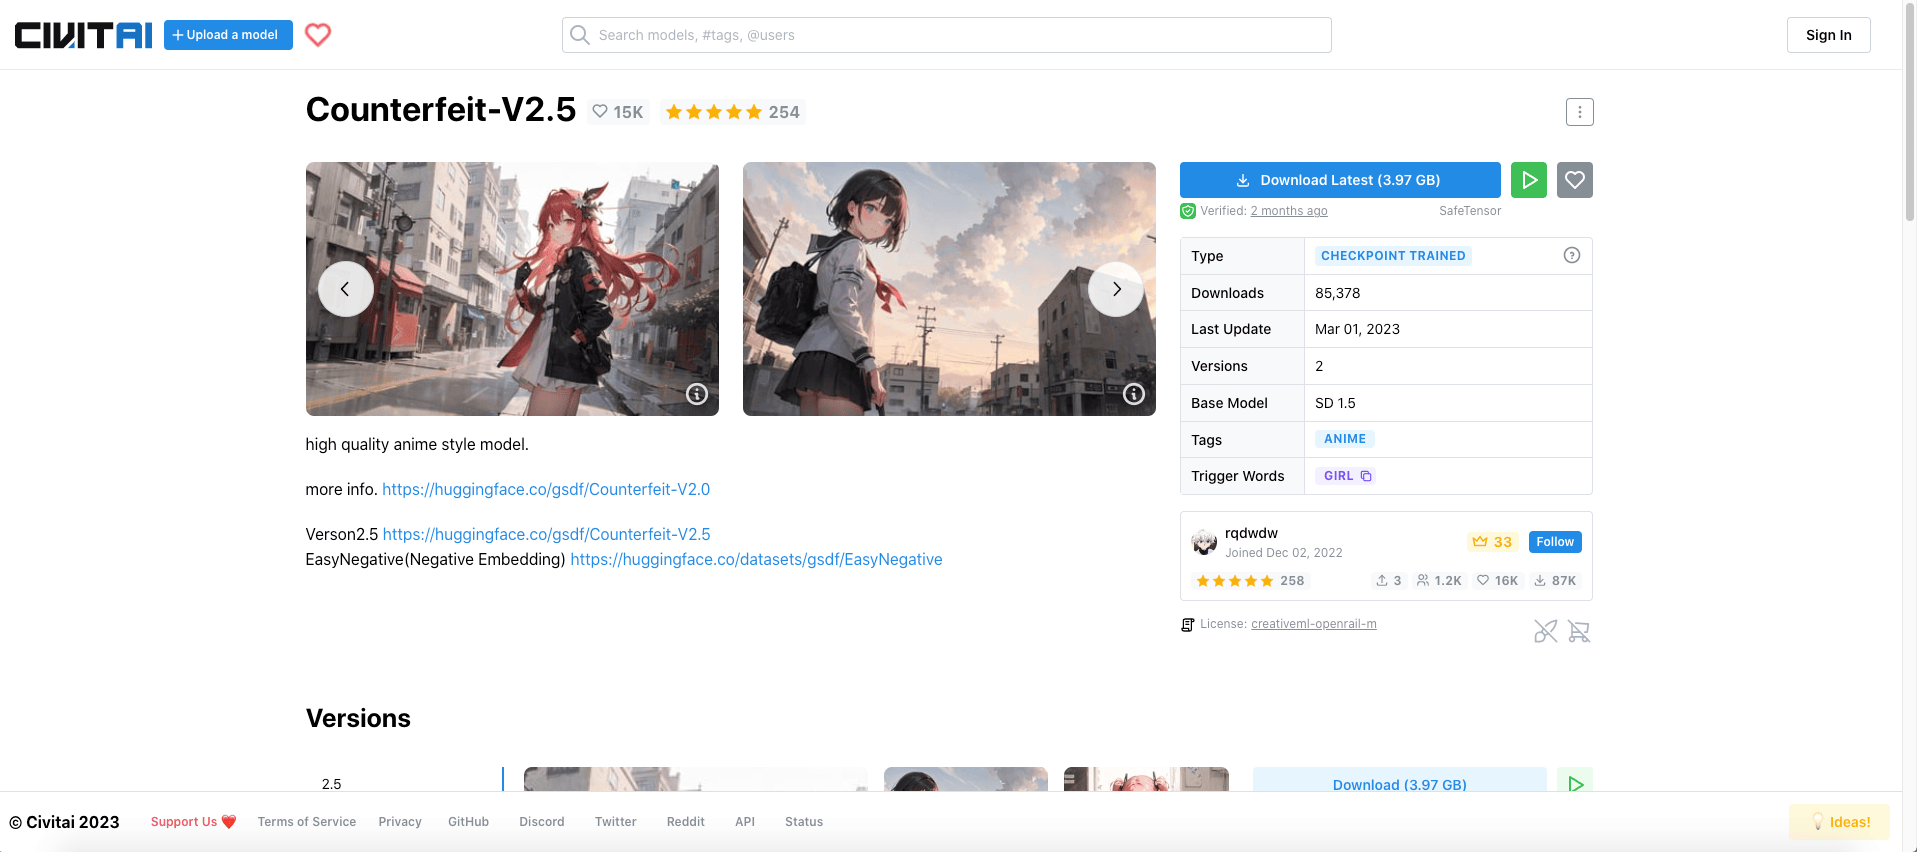The image size is (1917, 852).
Task: Open Privacy footer link
Action: pyautogui.click(x=400, y=822)
